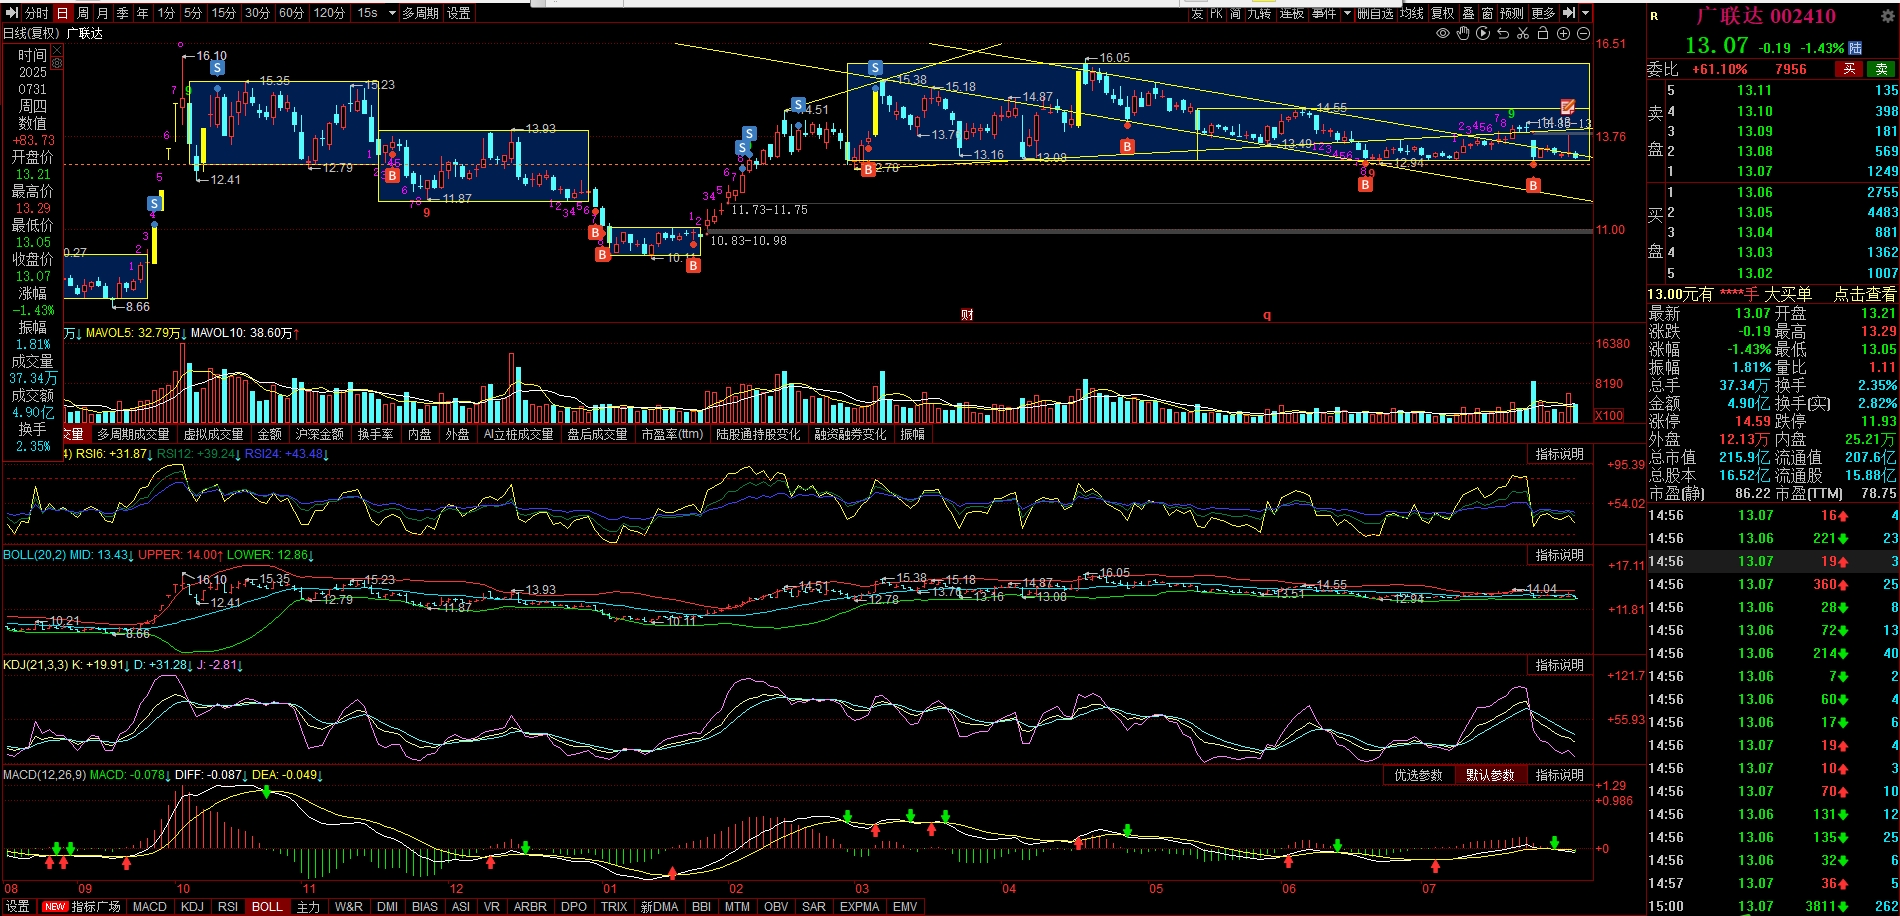This screenshot has height=916, width=1900.
Task: Open 指标广场 indicator plaza
Action: click(96, 907)
